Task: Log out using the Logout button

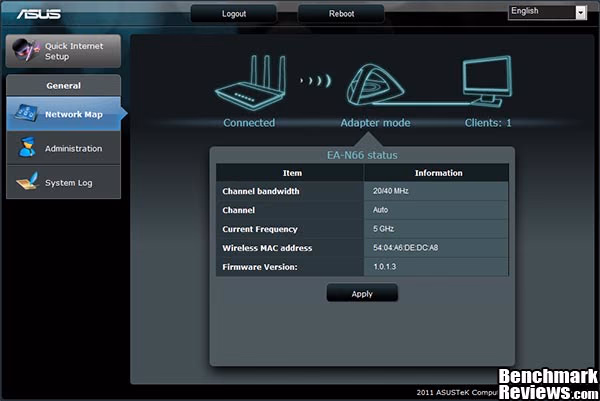Action: tap(234, 14)
